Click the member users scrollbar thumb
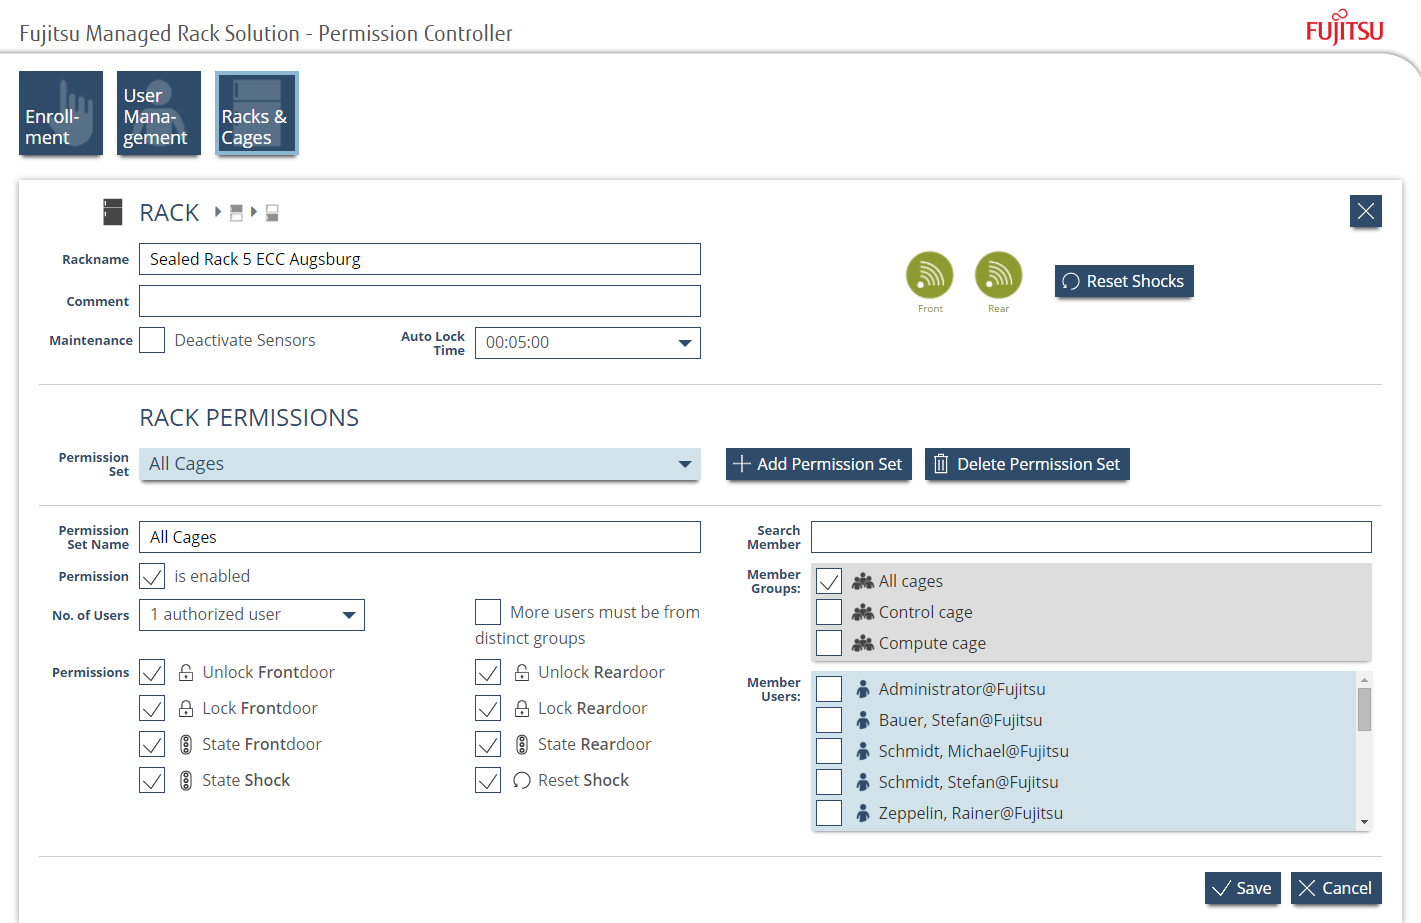Image resolution: width=1421 pixels, height=923 pixels. [x=1364, y=710]
